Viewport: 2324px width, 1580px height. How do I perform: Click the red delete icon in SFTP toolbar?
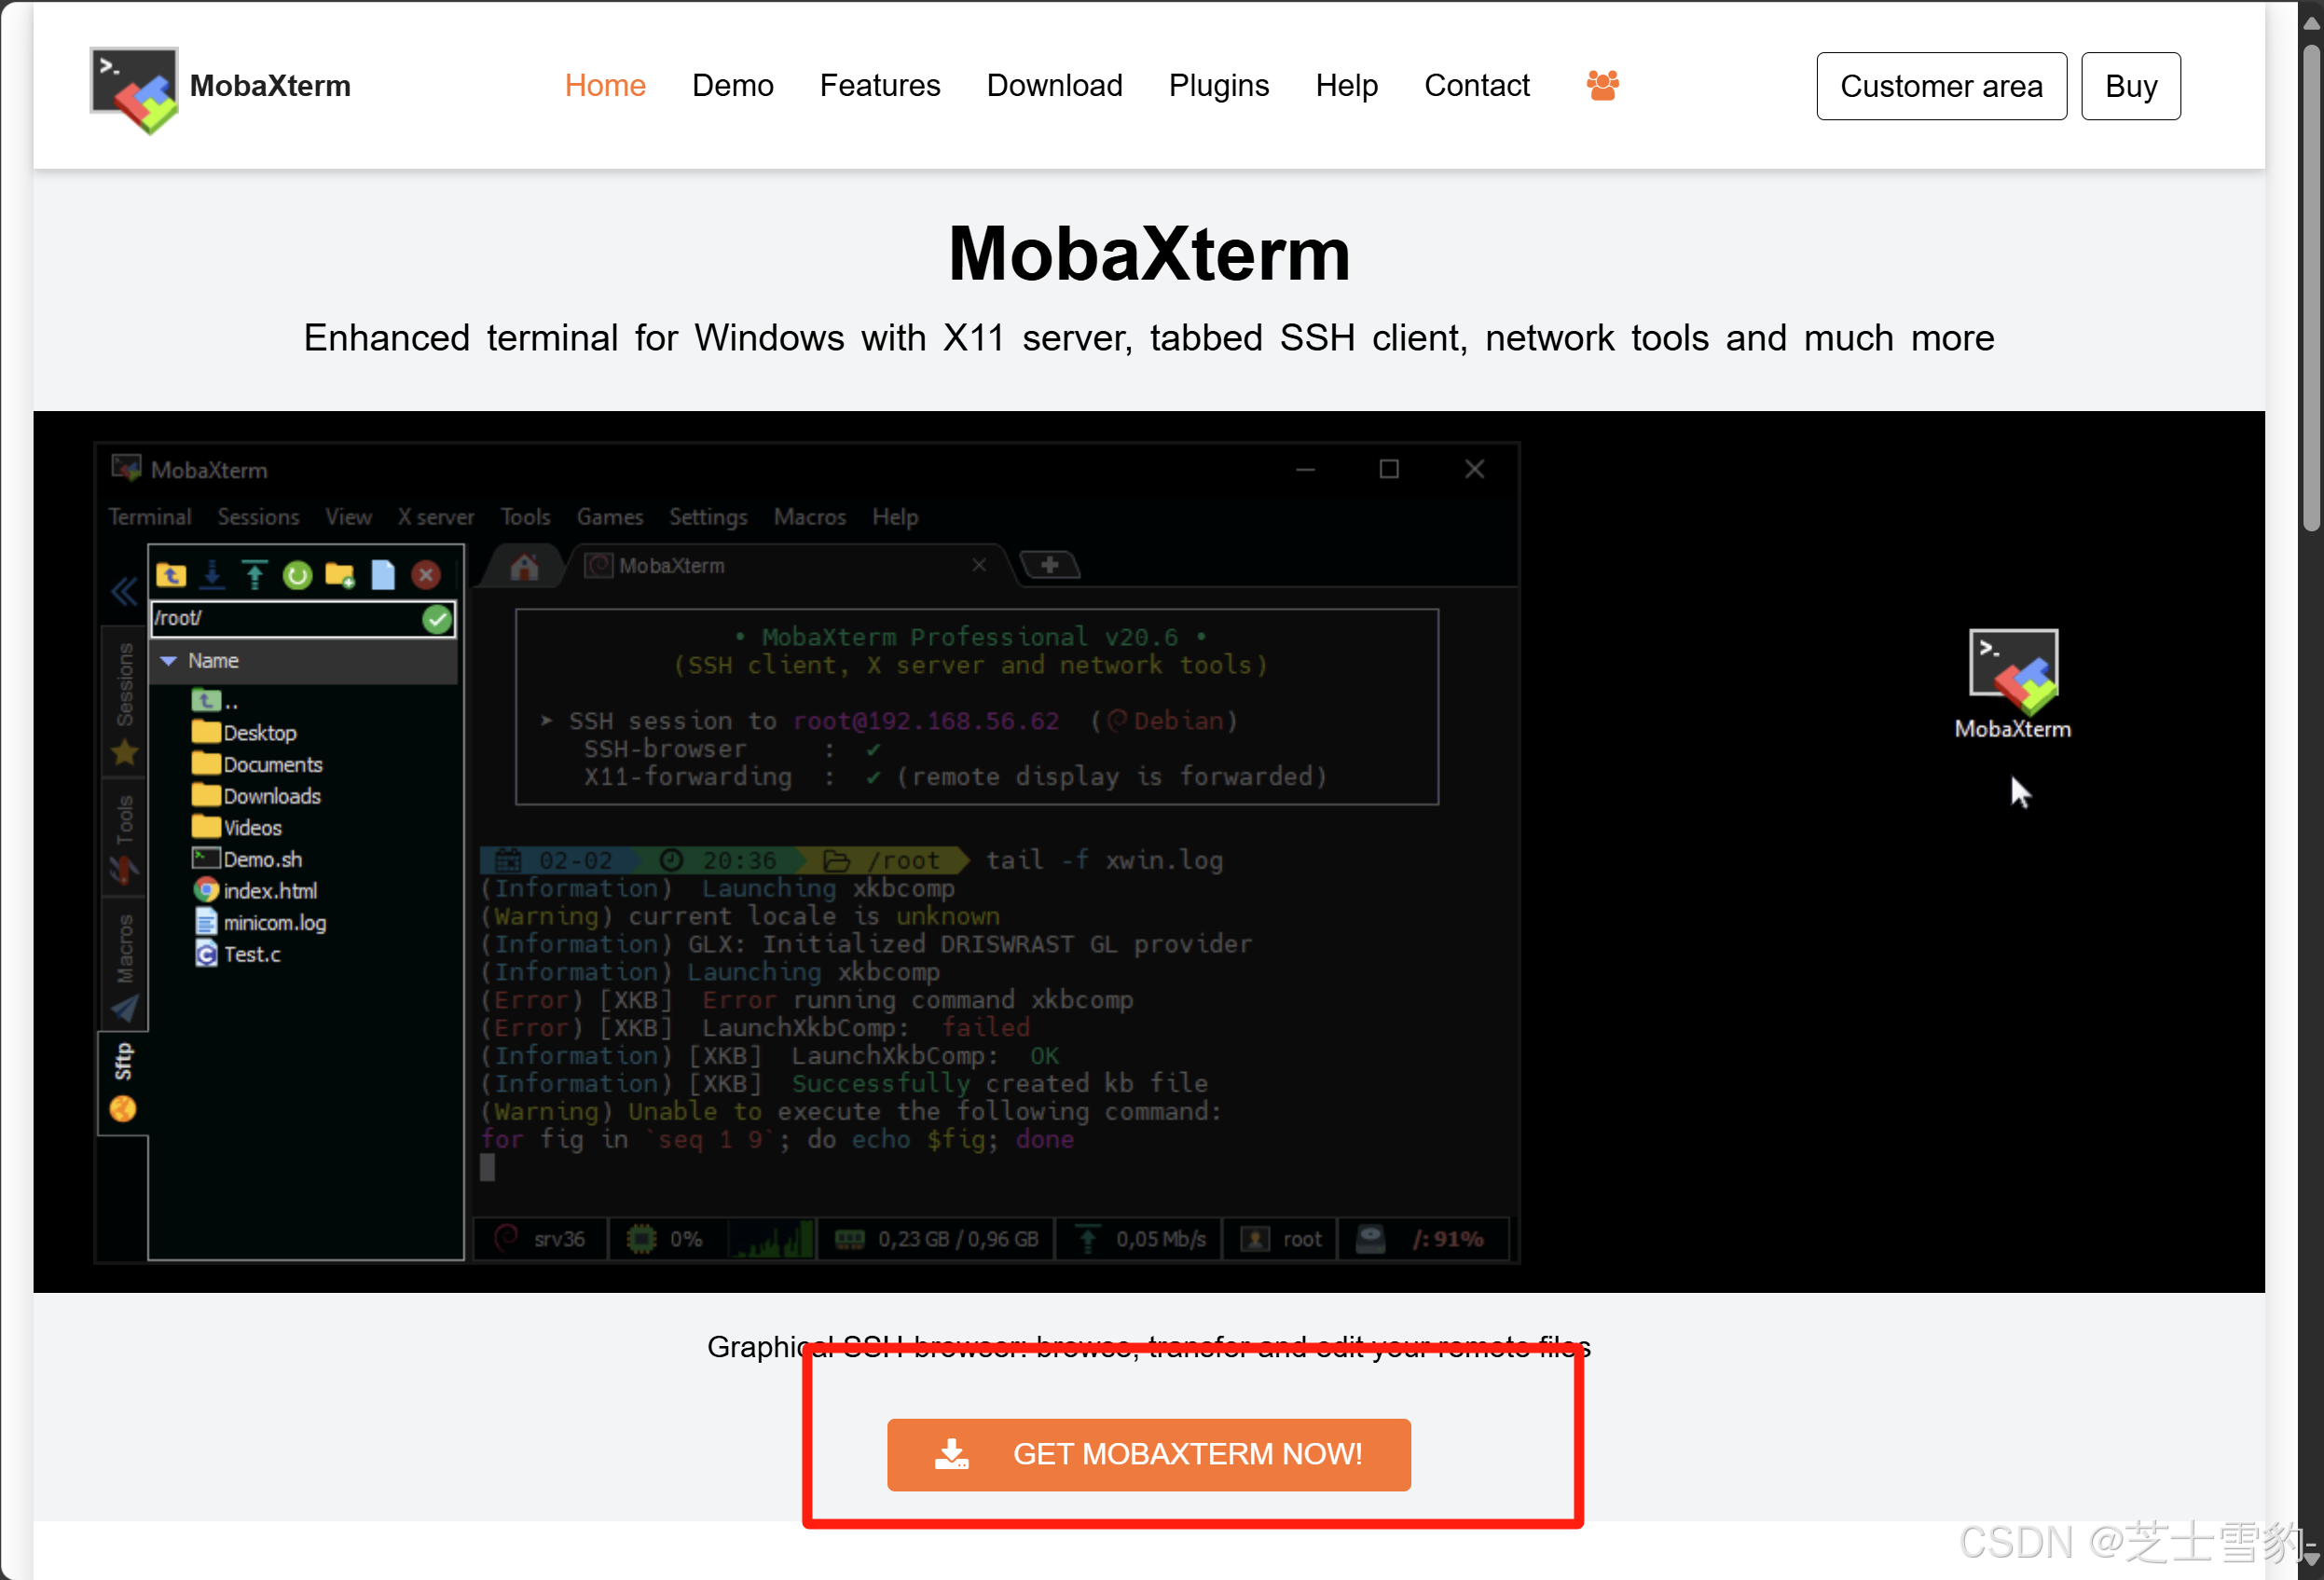426,575
